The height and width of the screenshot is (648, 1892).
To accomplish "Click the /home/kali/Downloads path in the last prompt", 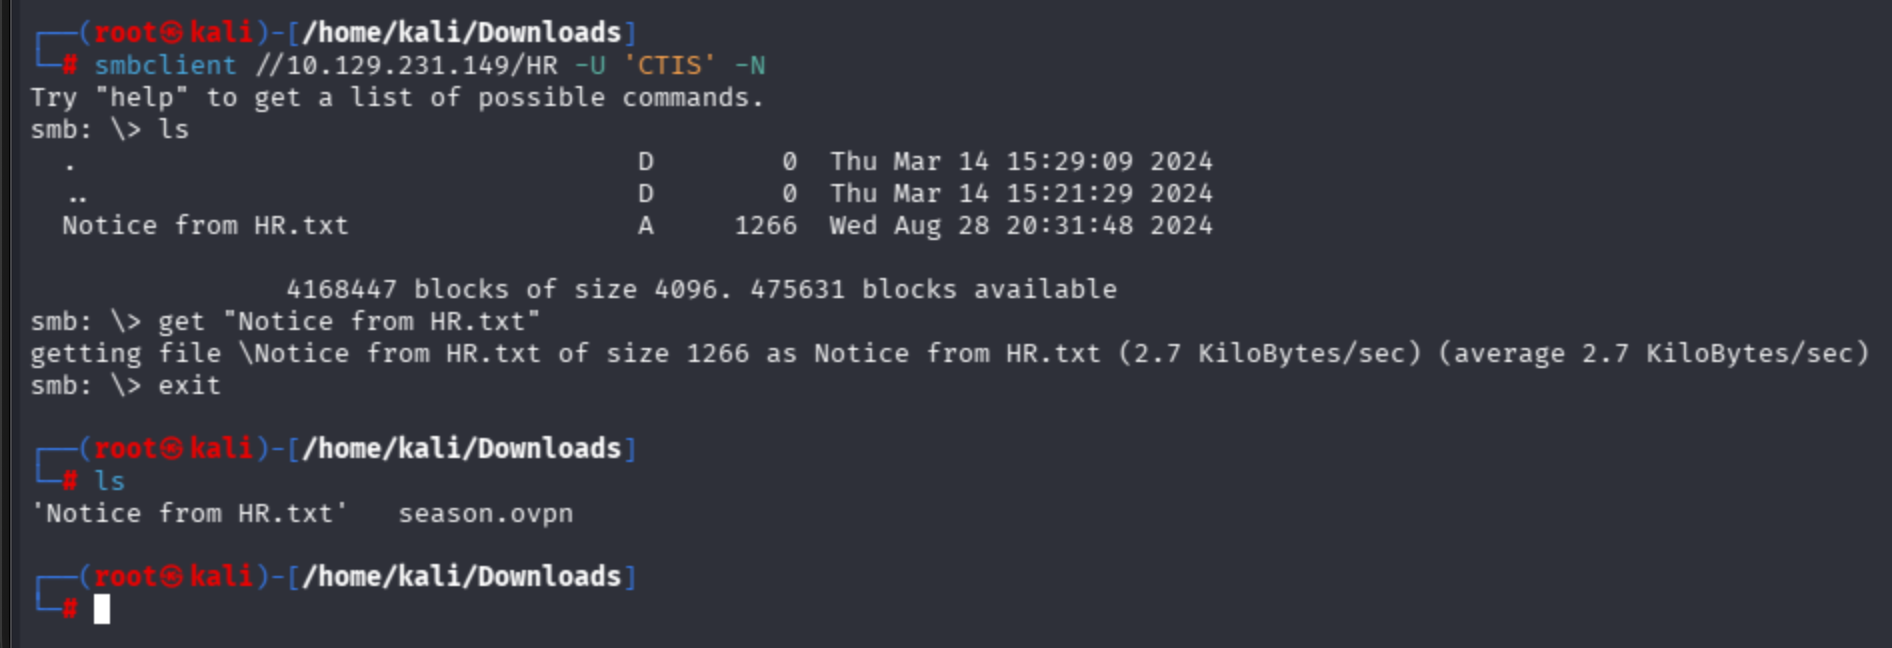I will 461,577.
